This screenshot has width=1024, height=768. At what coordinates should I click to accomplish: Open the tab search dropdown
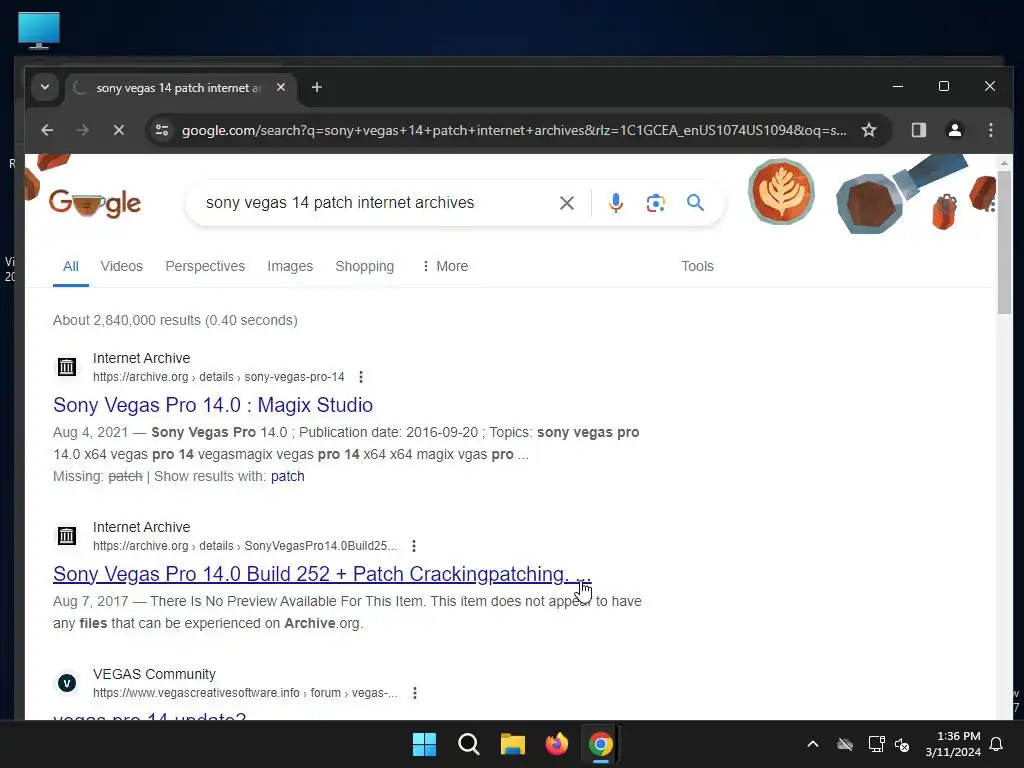point(45,87)
